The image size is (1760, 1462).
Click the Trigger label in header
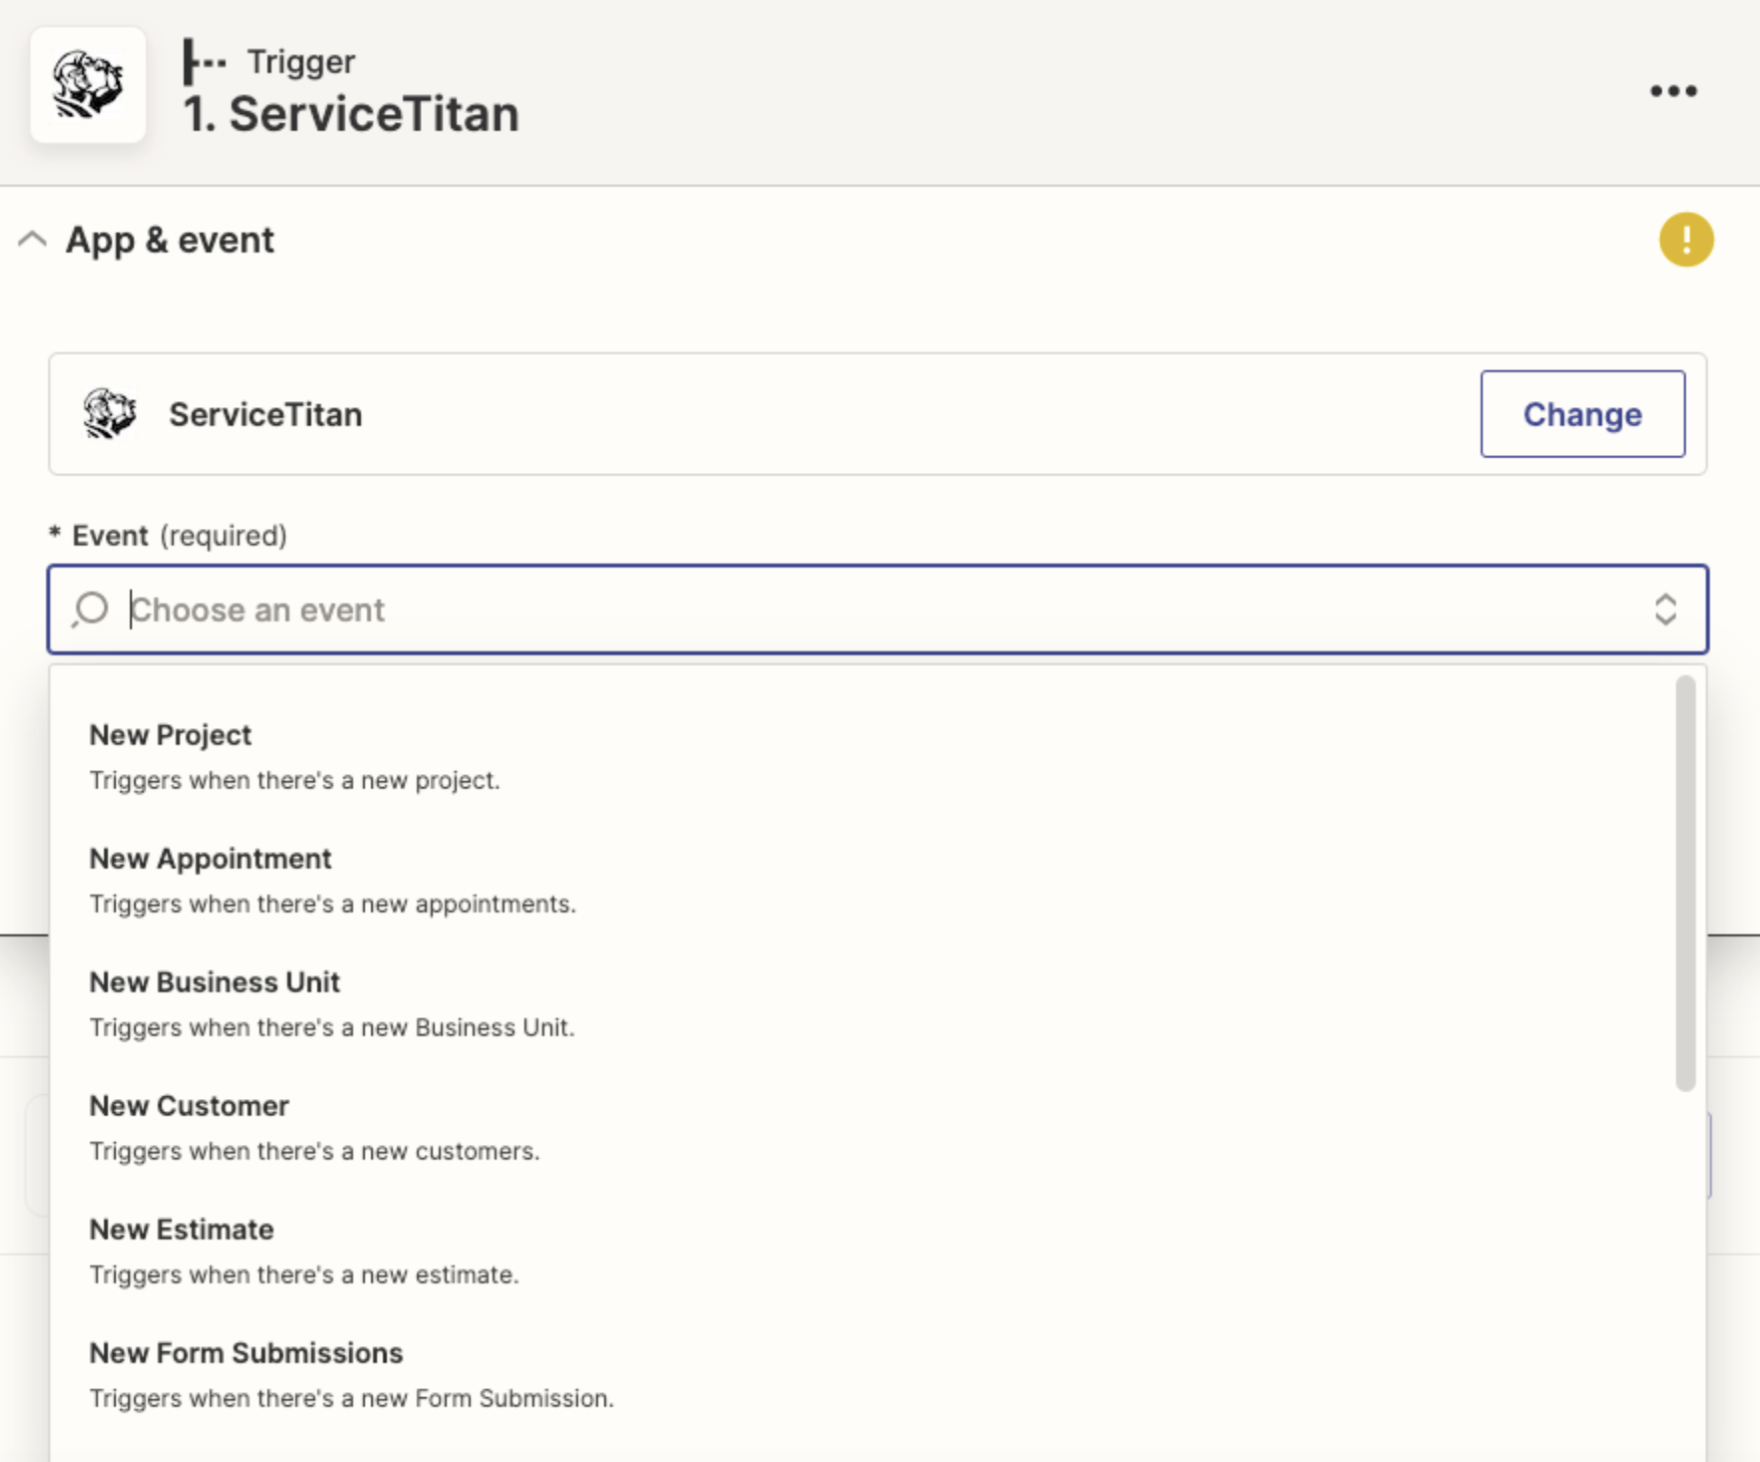pyautogui.click(x=301, y=62)
